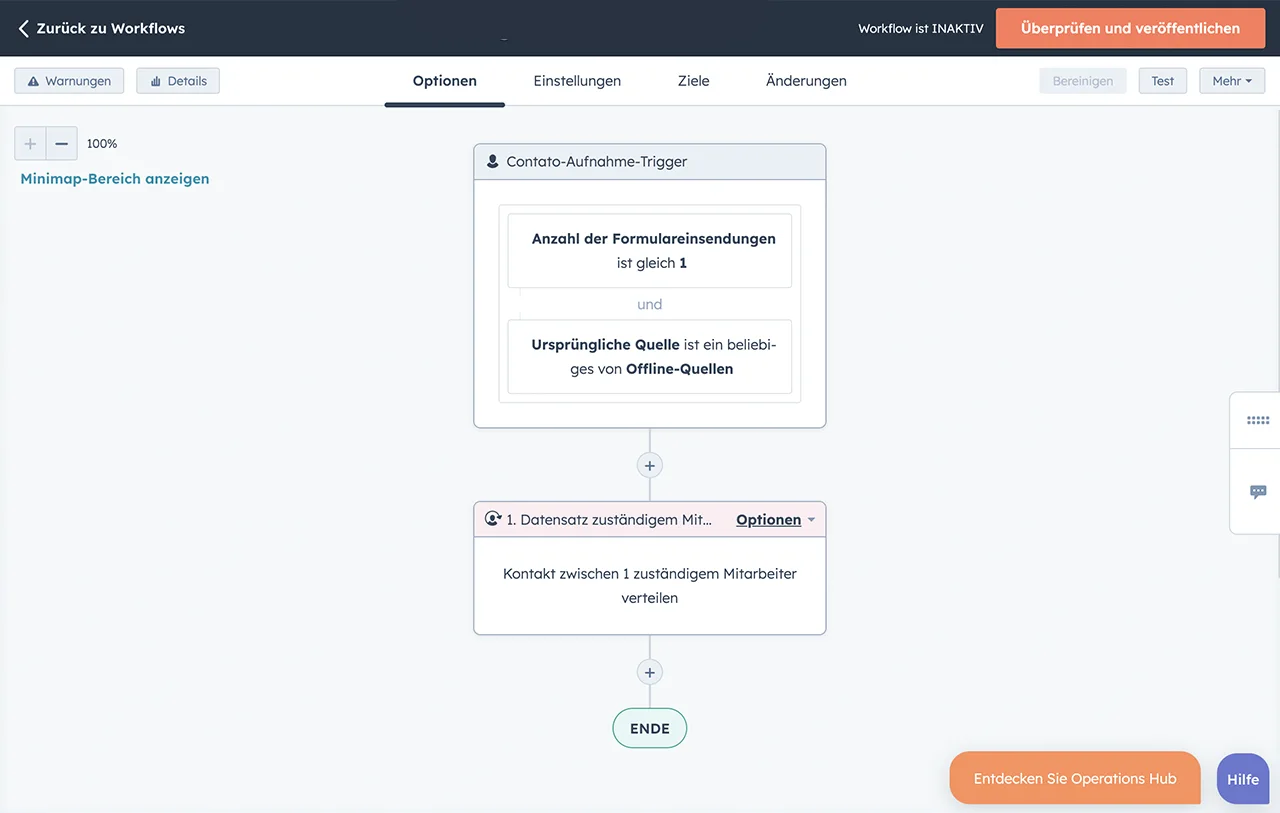Click the 100% zoom level text

coord(102,144)
